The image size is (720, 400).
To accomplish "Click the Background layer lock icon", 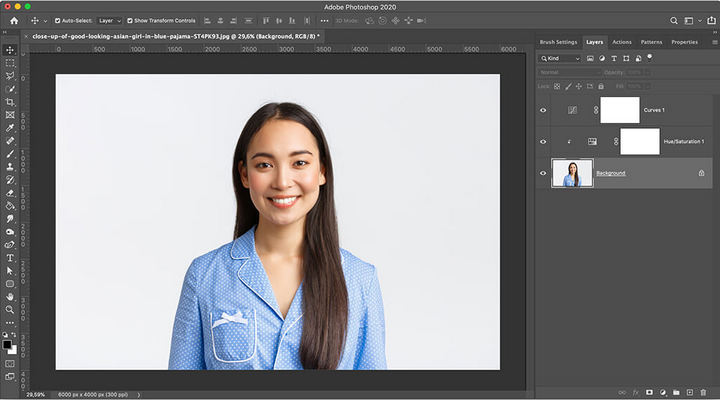I will click(x=701, y=173).
